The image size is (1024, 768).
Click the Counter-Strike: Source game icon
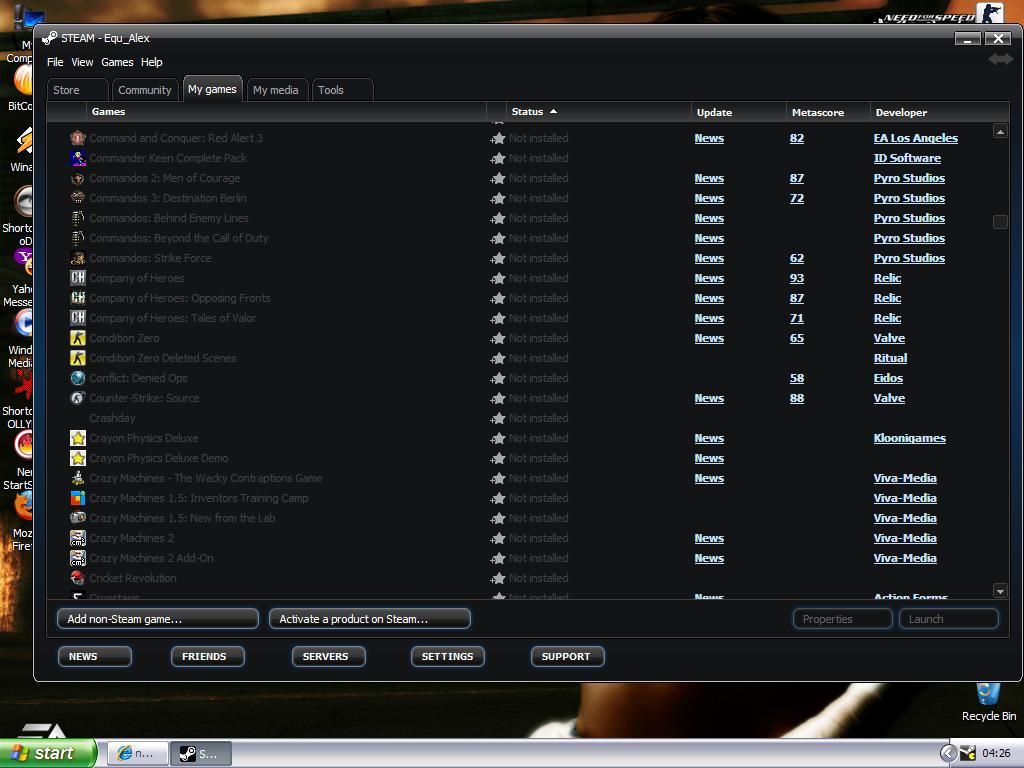tap(78, 398)
